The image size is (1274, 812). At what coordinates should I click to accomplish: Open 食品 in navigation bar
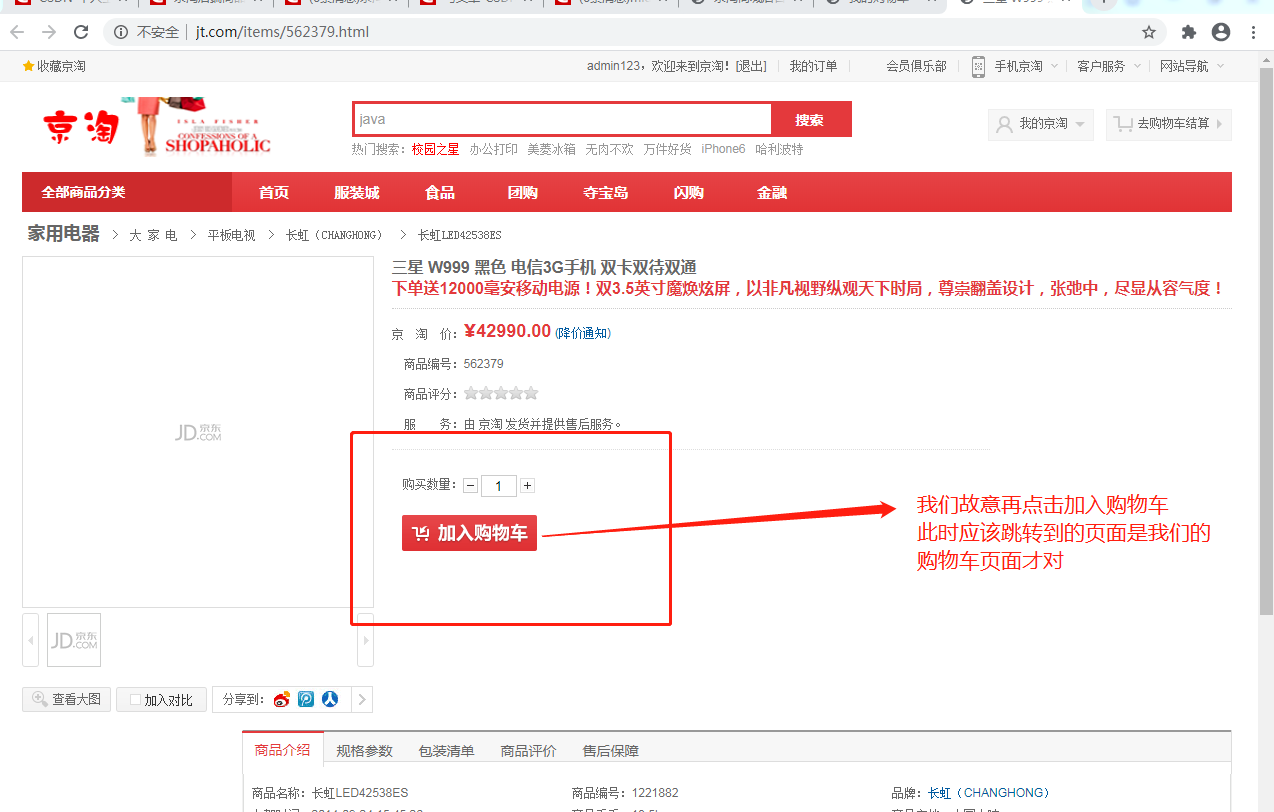tap(440, 192)
